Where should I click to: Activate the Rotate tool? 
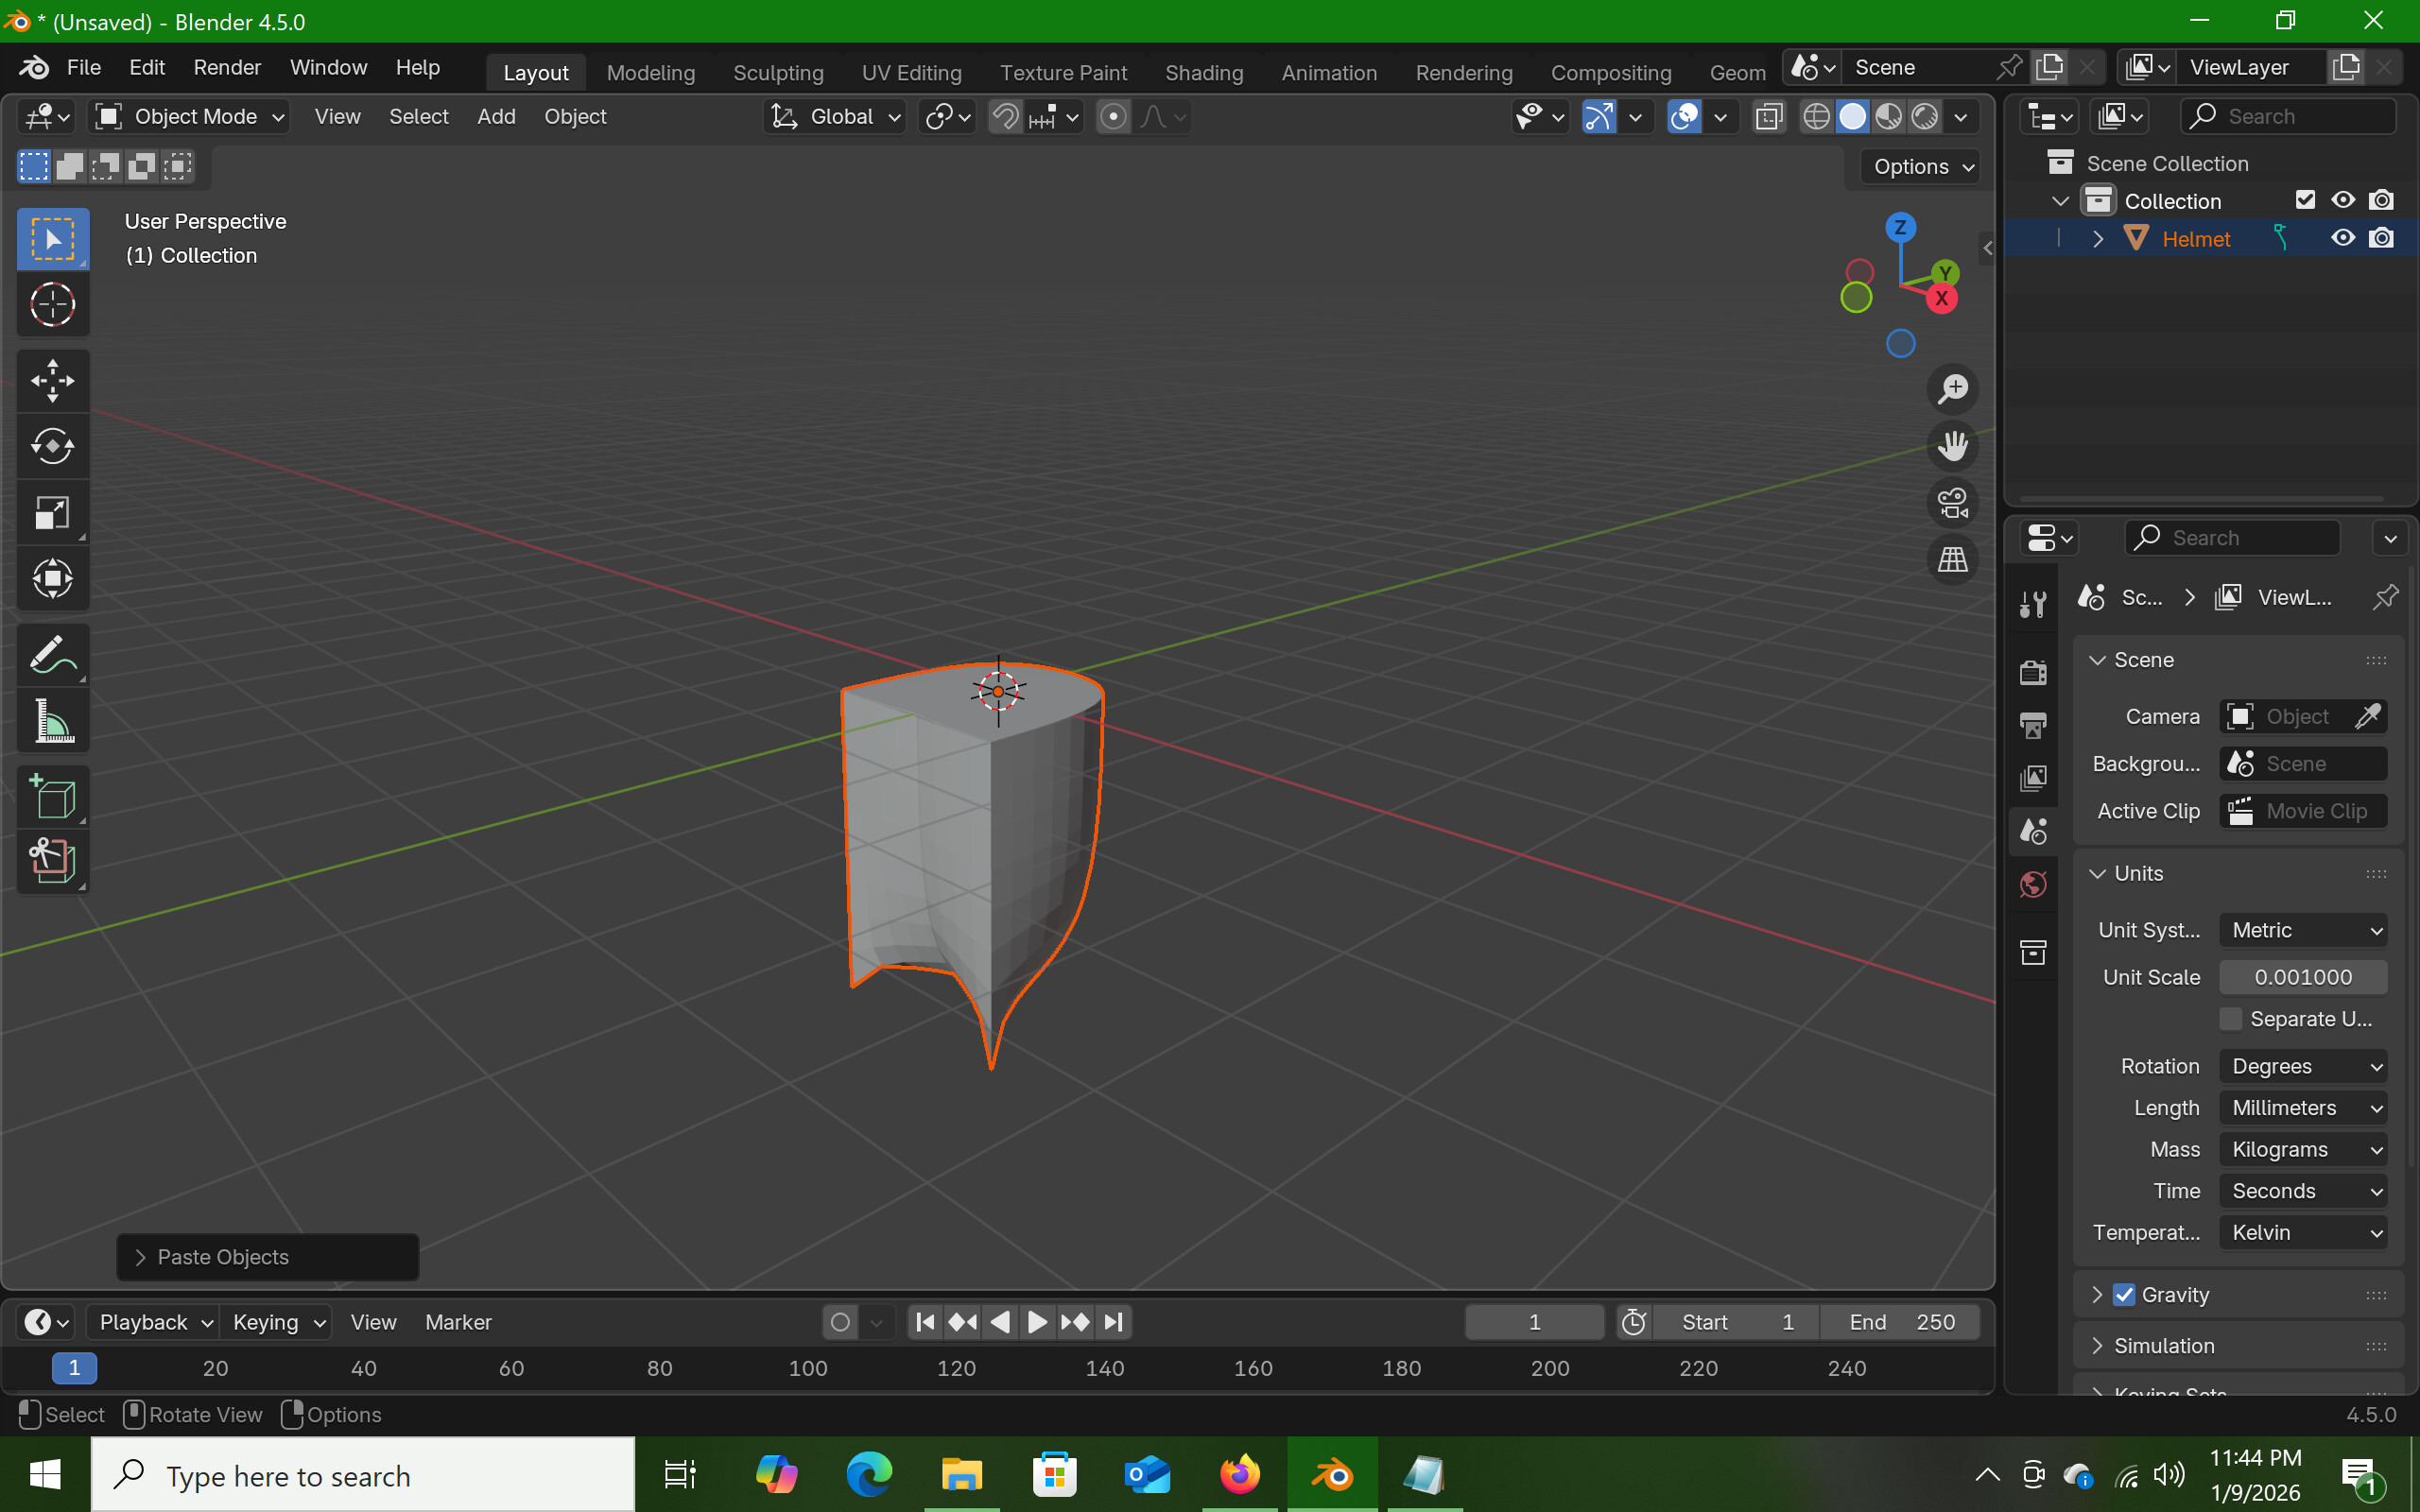tap(53, 447)
